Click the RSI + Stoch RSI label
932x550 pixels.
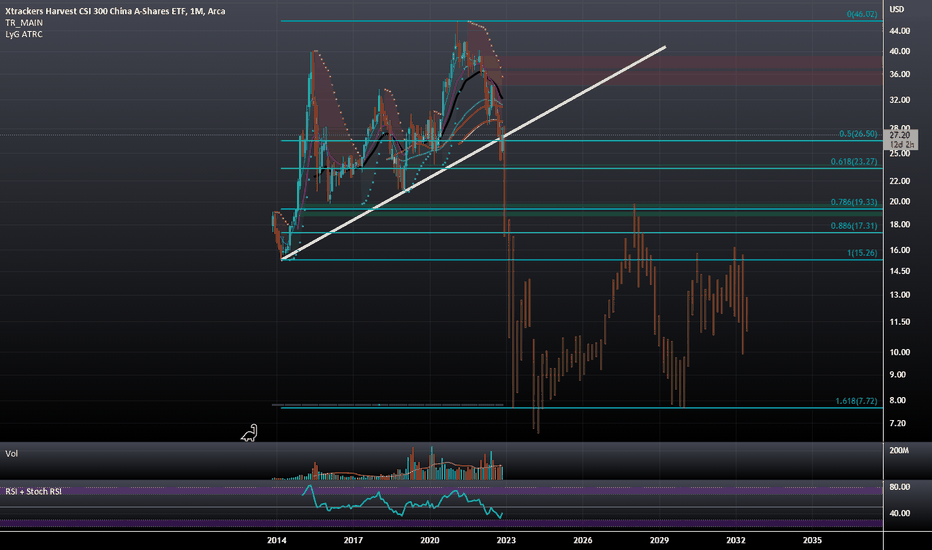(x=33, y=491)
